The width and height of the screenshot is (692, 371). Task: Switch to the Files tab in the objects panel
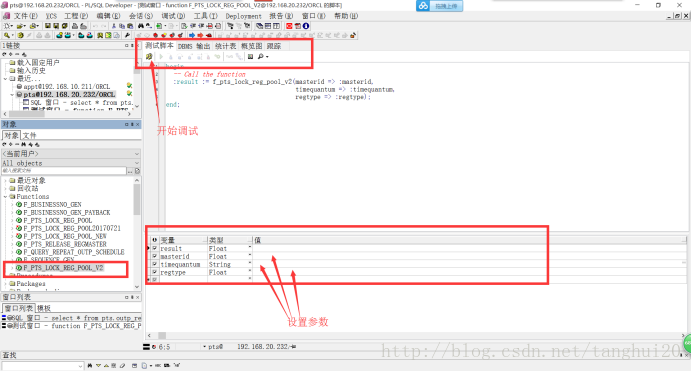pos(30,135)
